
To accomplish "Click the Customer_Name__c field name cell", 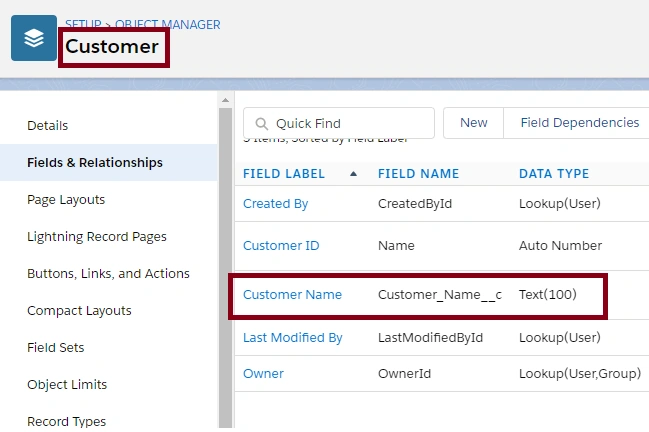I will (x=440, y=295).
